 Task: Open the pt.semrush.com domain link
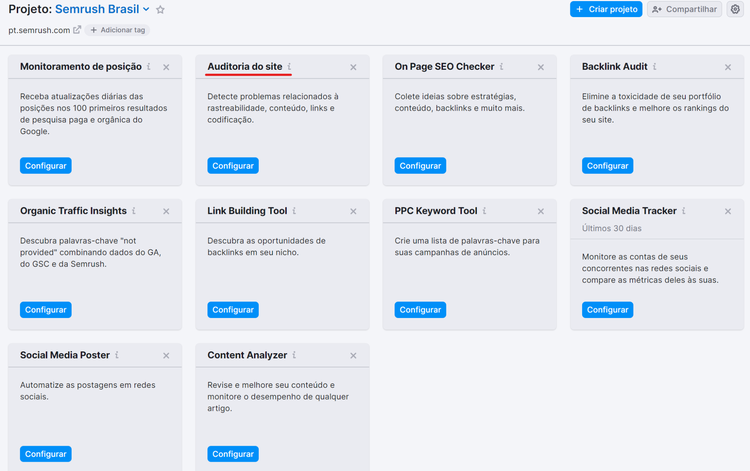point(39,30)
